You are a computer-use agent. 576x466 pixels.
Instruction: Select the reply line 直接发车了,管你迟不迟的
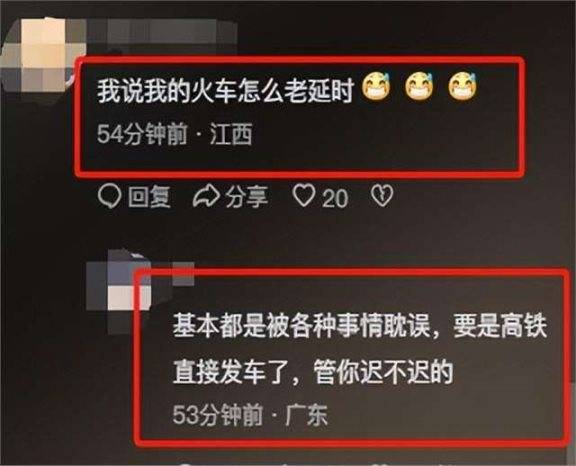313,372
